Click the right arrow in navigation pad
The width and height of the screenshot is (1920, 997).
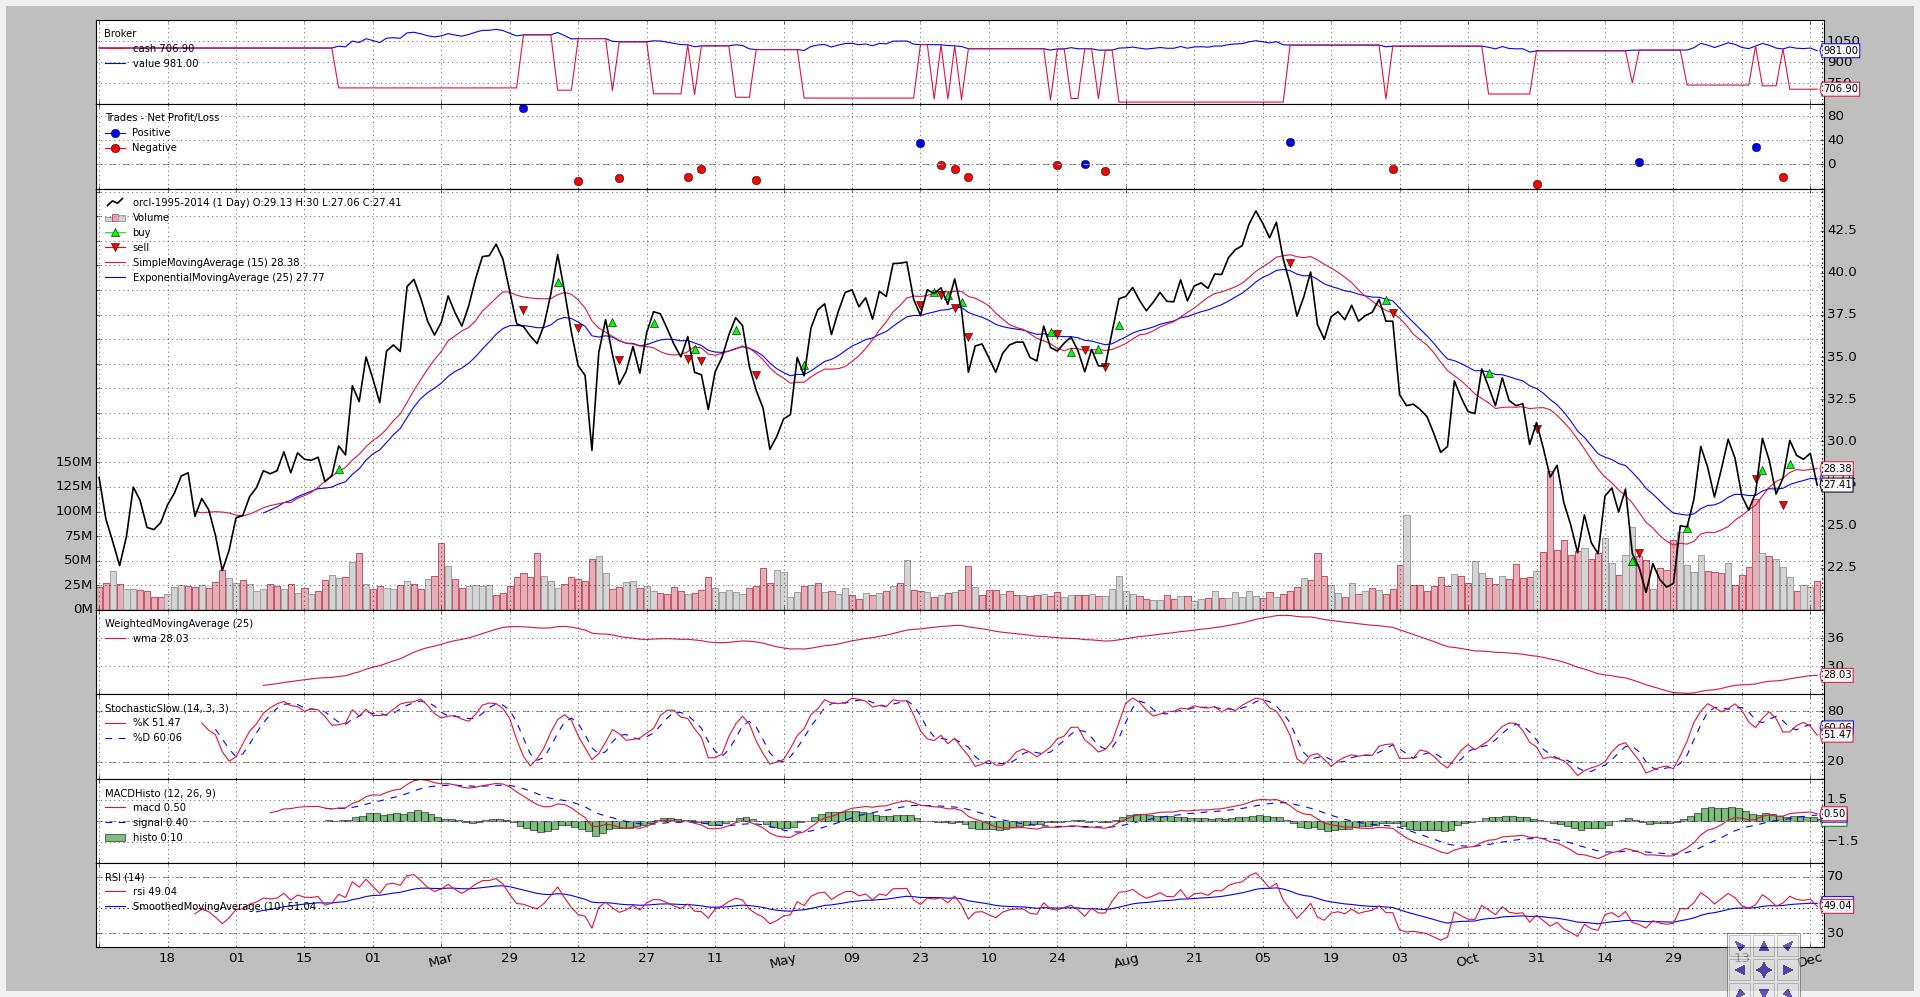pos(1788,970)
